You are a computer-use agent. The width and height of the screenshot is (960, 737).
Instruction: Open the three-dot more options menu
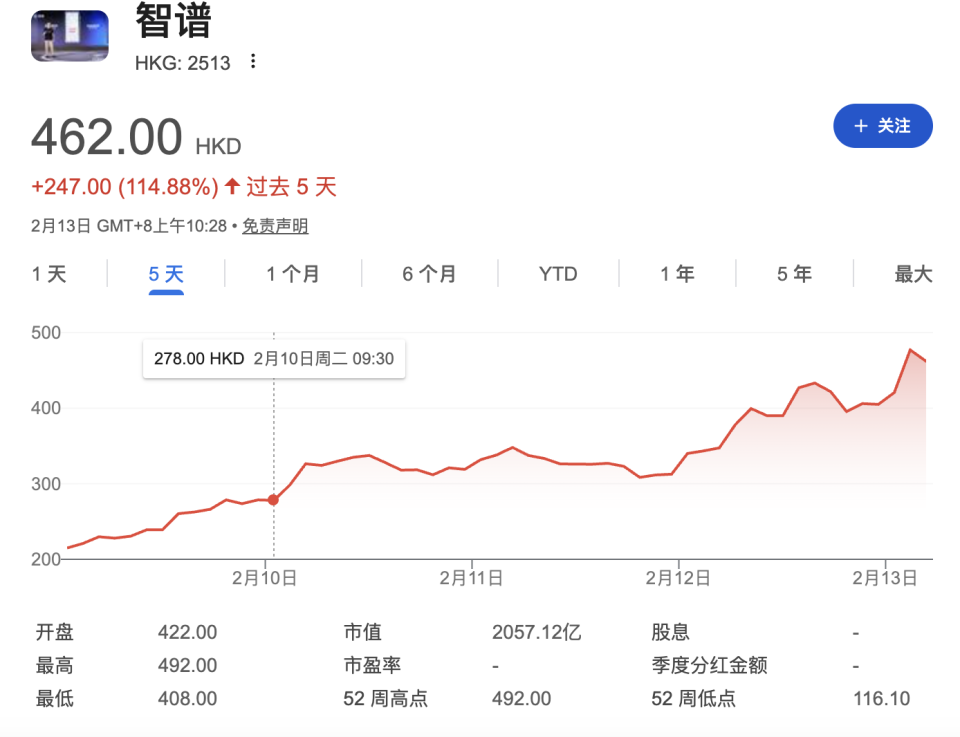pos(253,62)
